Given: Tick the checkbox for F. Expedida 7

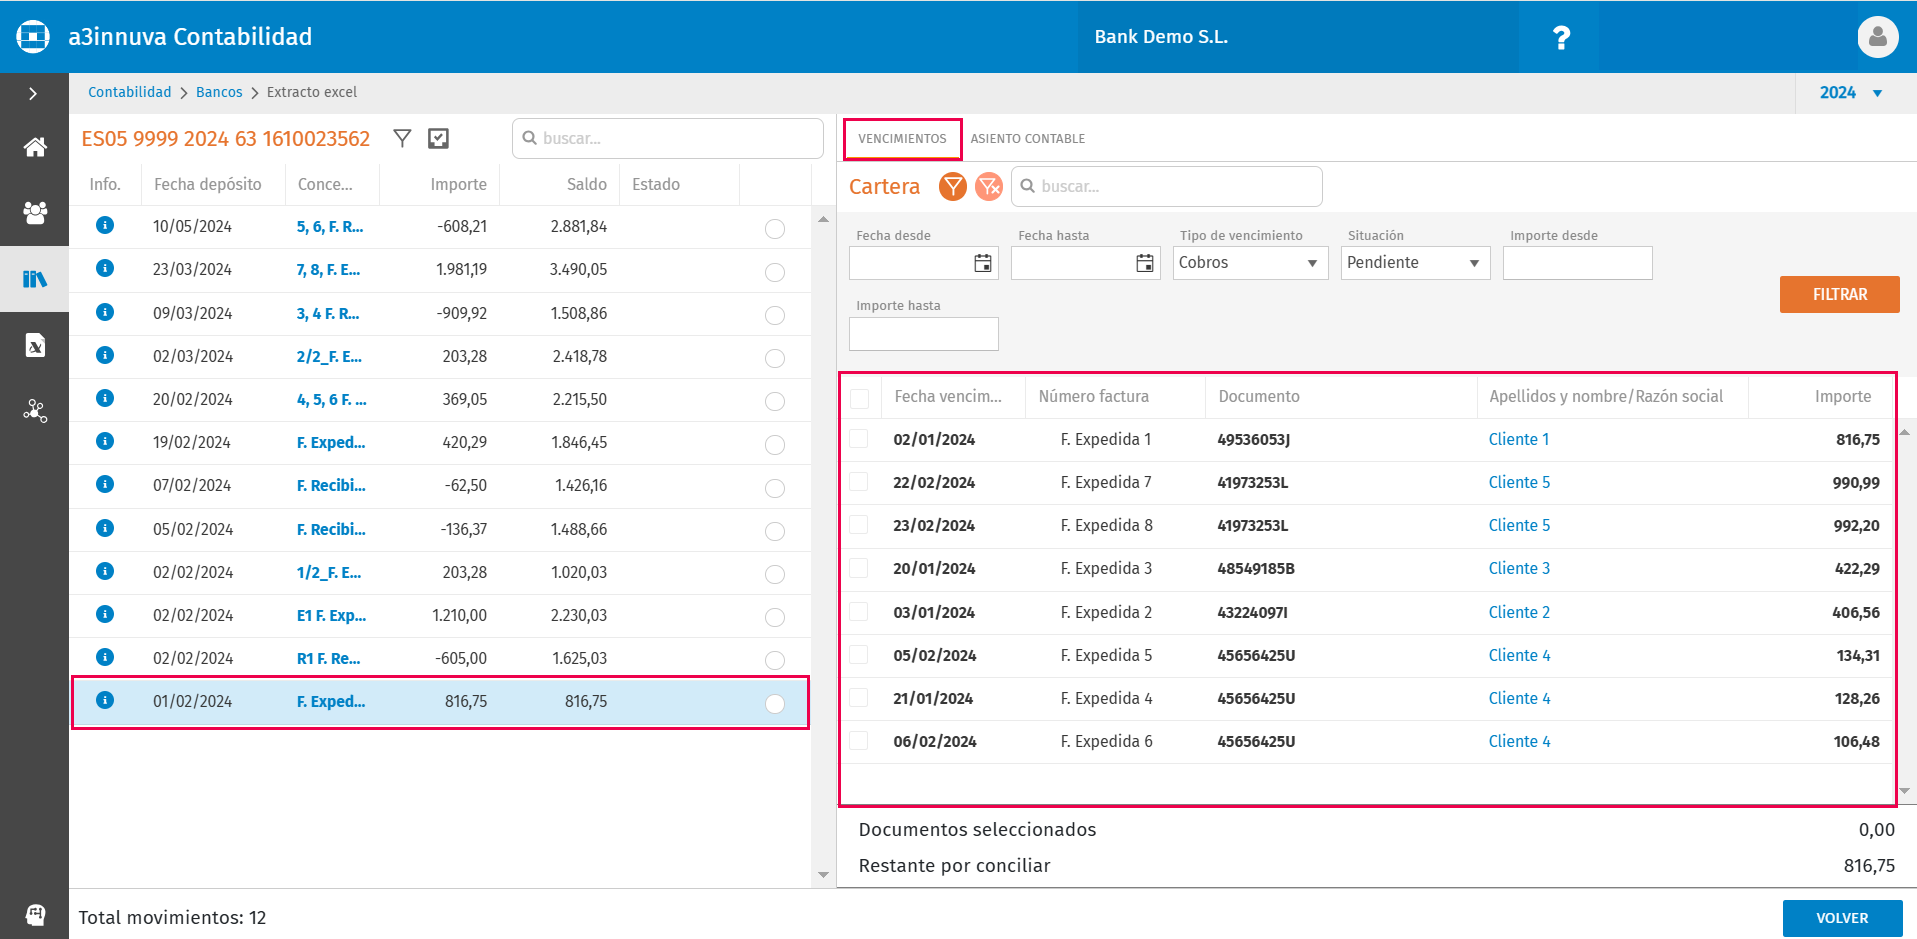Looking at the screenshot, I should (859, 482).
